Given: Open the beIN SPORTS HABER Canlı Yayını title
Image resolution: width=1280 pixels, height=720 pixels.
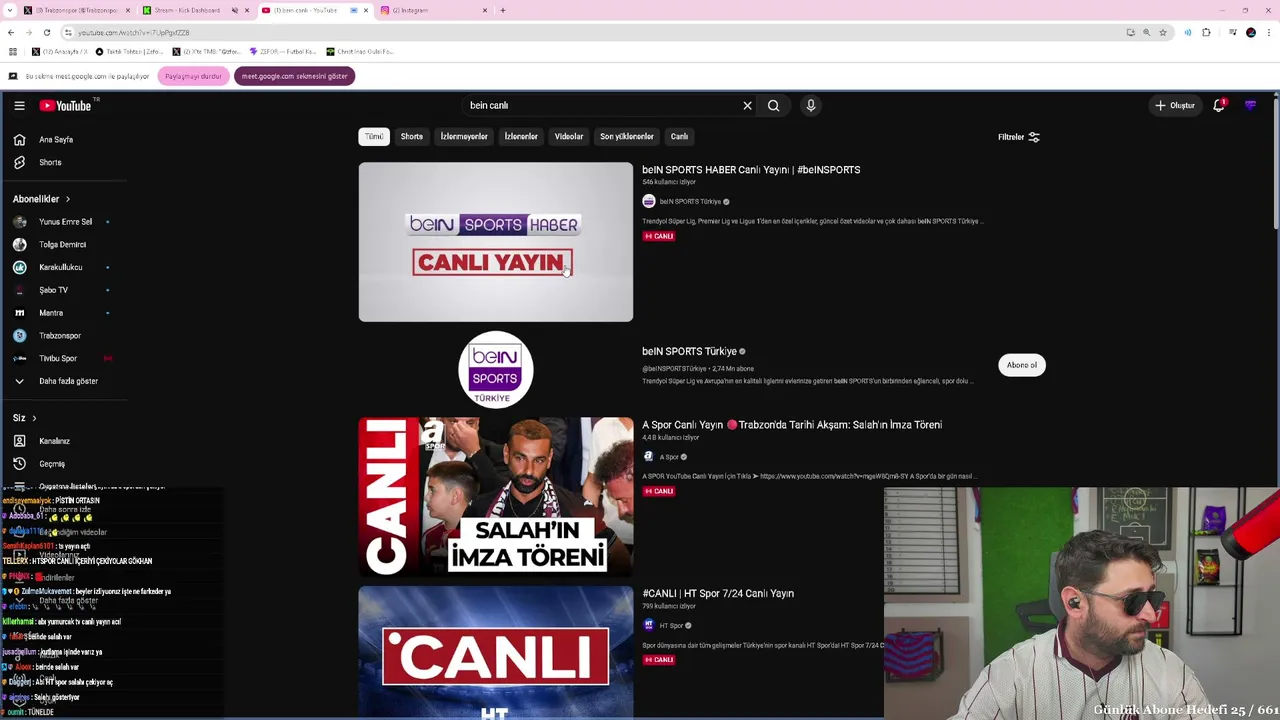Looking at the screenshot, I should [x=751, y=170].
